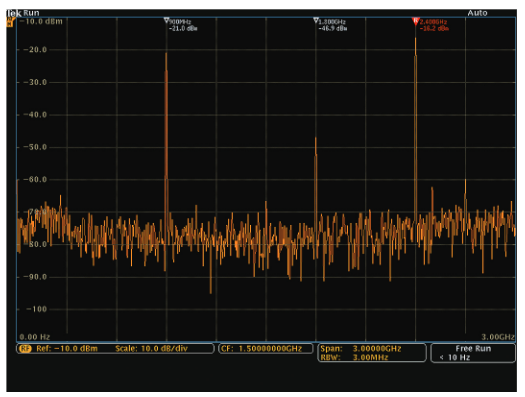Viewport: 525px width, 397px height.
Task: Click the 0.00 Hz start frequency label
Action: pyautogui.click(x=34, y=337)
